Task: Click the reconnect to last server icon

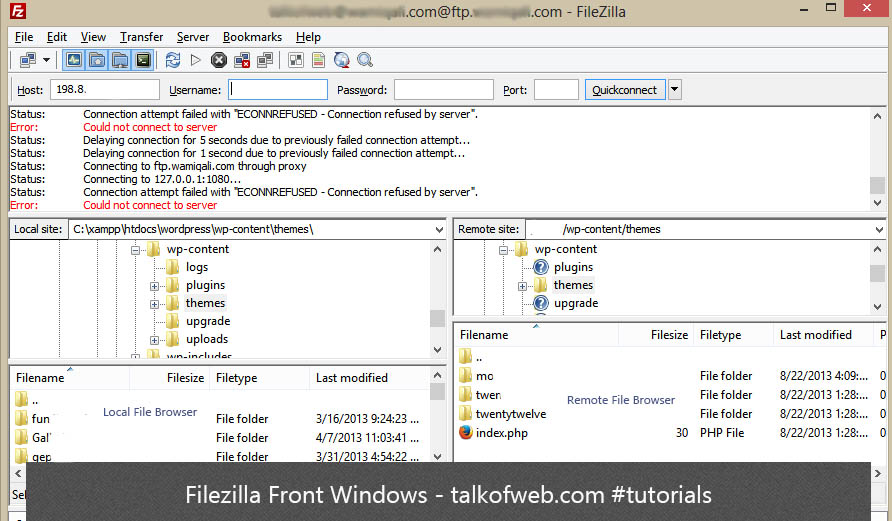Action: tap(265, 60)
